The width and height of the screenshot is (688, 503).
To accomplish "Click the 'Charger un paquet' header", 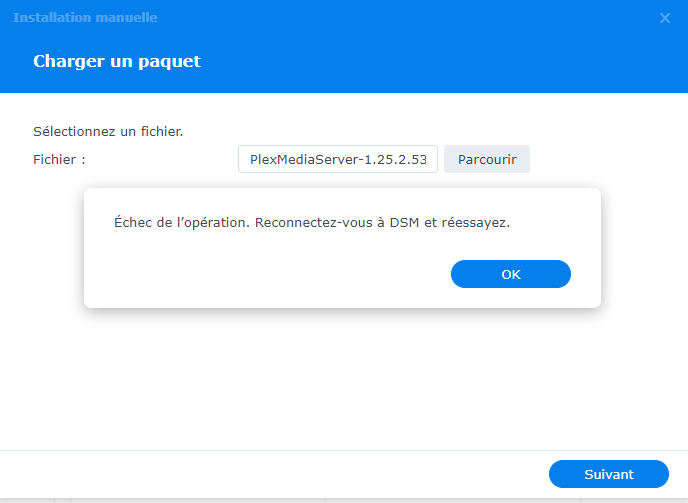I will click(x=117, y=61).
